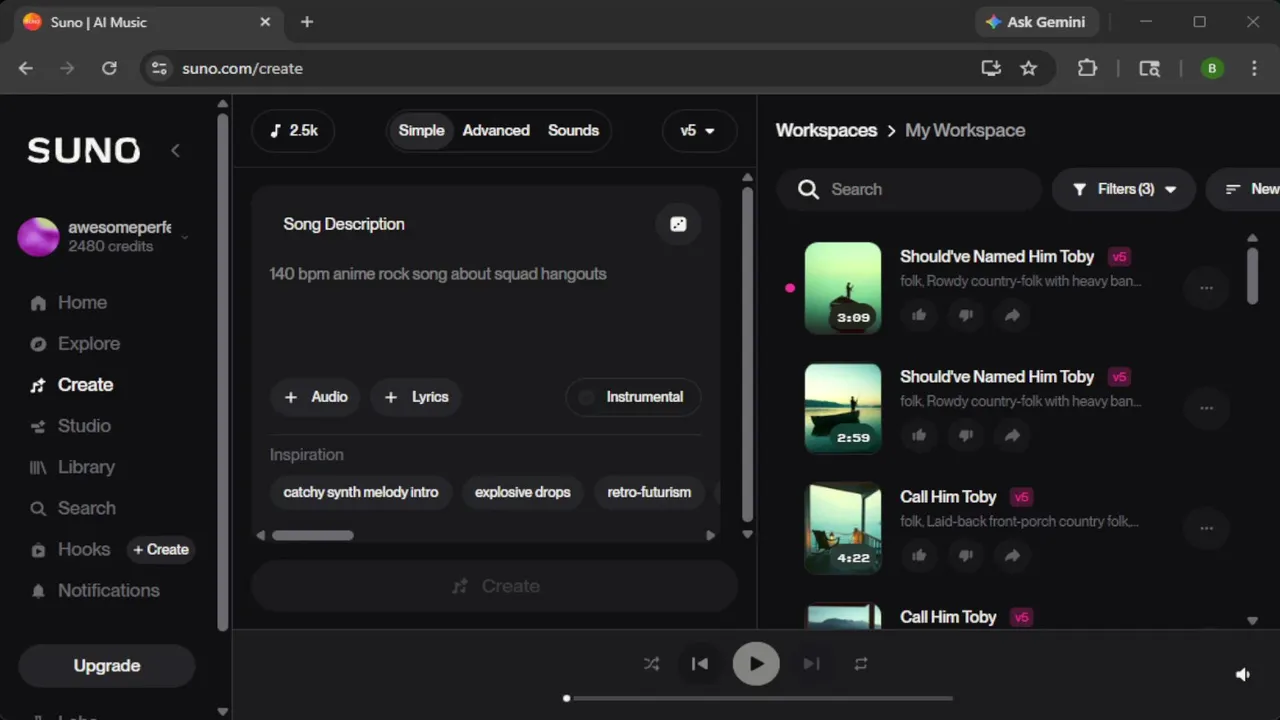Viewport: 1280px width, 720px height.
Task: Dislike the 4:22 Call Him Toby song
Action: [x=966, y=555]
